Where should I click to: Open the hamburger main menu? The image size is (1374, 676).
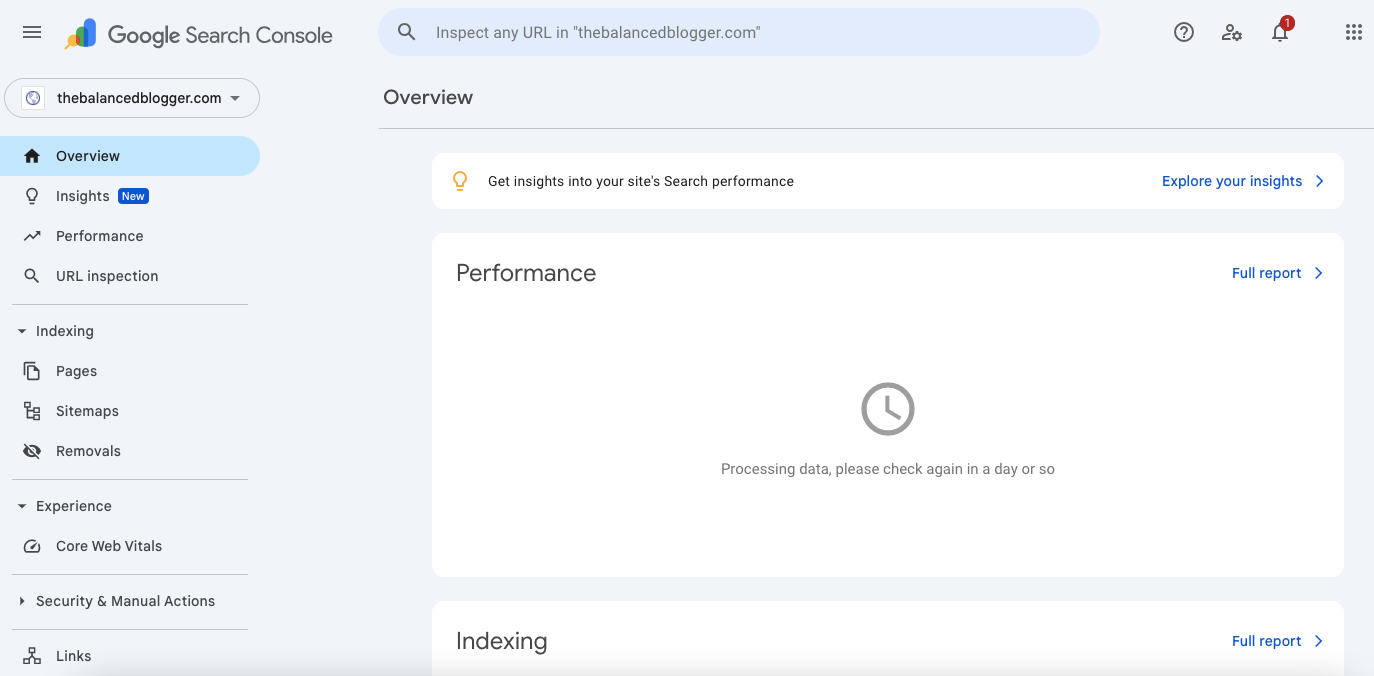(32, 33)
